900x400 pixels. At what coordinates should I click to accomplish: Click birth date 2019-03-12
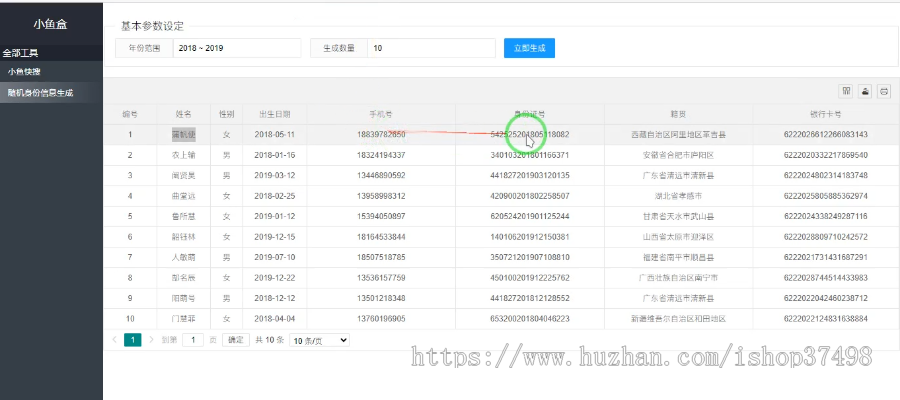click(274, 176)
